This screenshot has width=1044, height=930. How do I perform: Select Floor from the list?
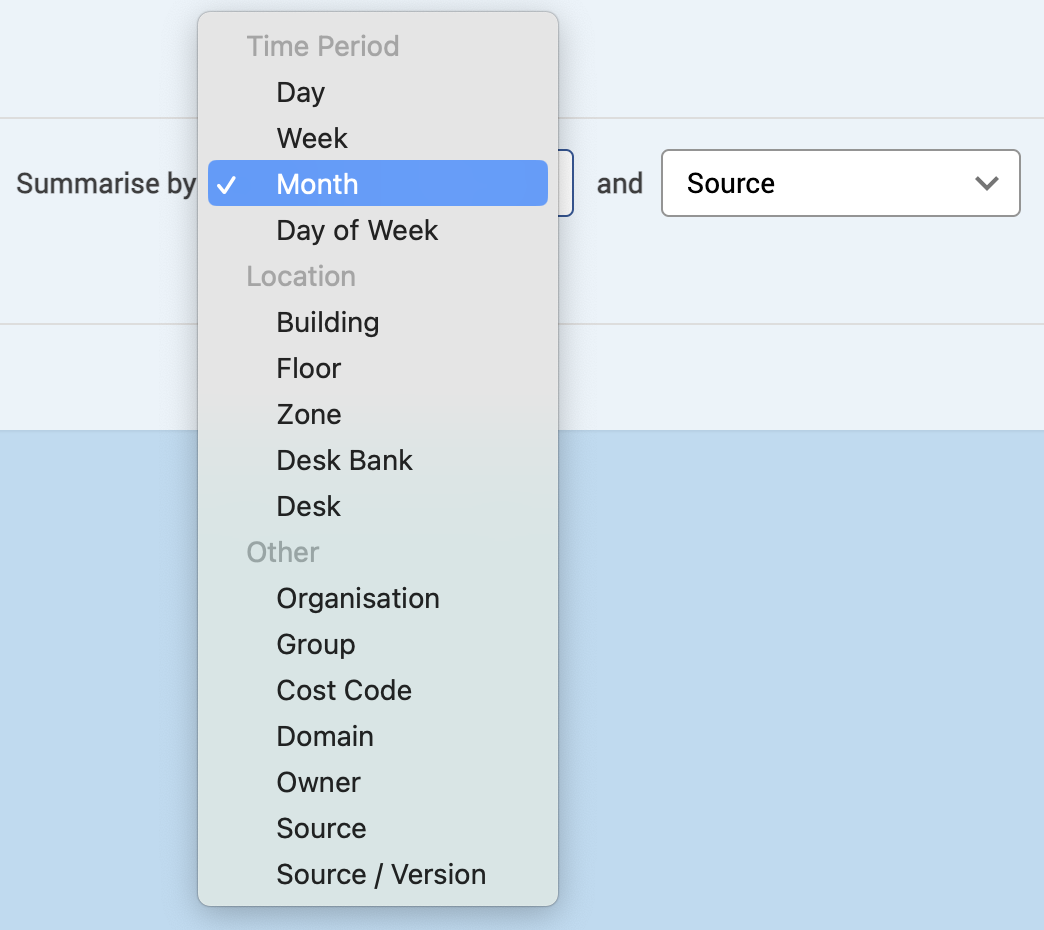(x=309, y=368)
